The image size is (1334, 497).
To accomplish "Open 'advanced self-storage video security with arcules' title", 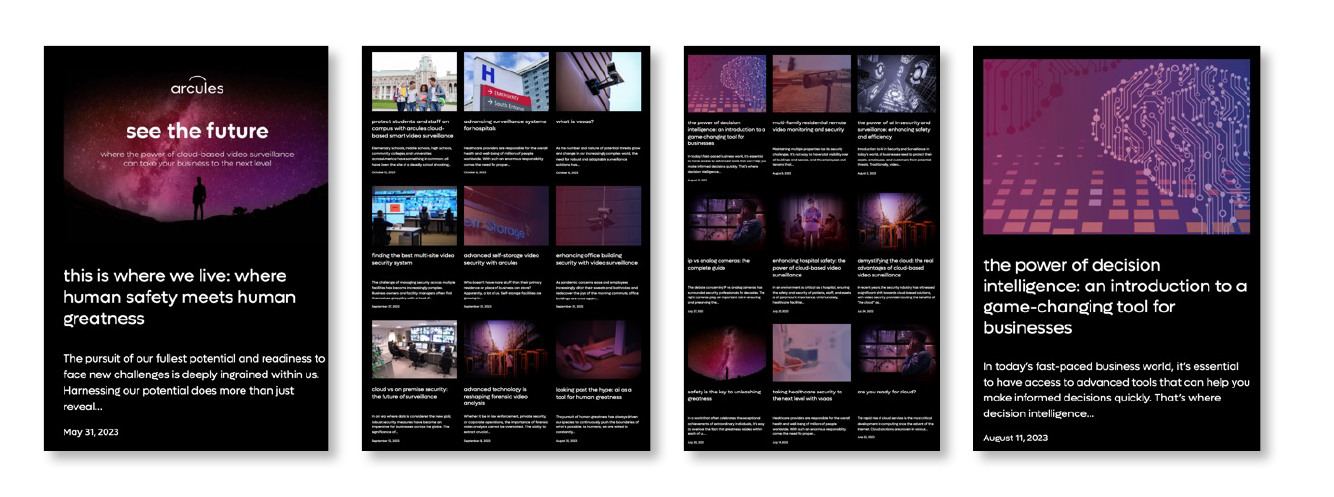I will pyautogui.click(x=504, y=259).
